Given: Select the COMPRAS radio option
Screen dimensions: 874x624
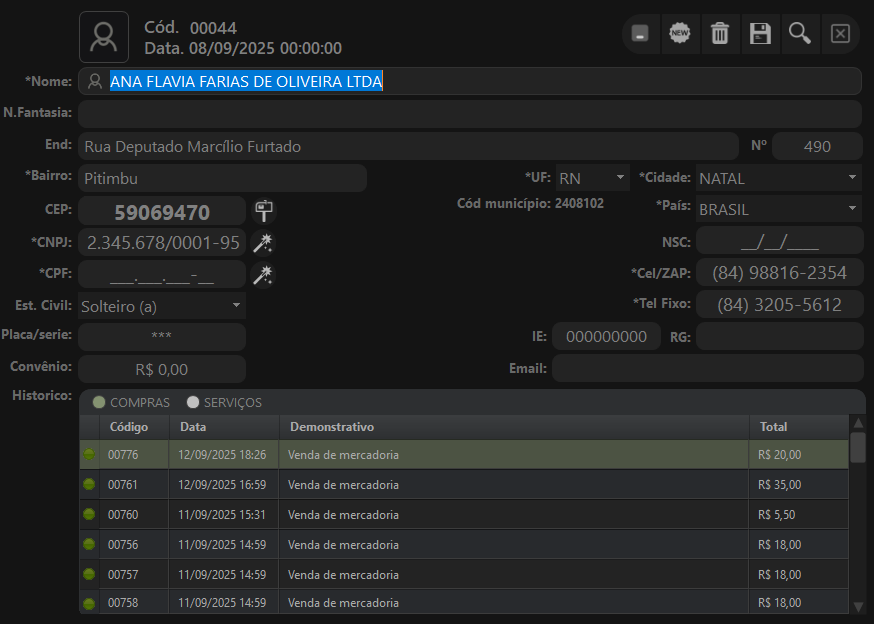Looking at the screenshot, I should (x=99, y=402).
